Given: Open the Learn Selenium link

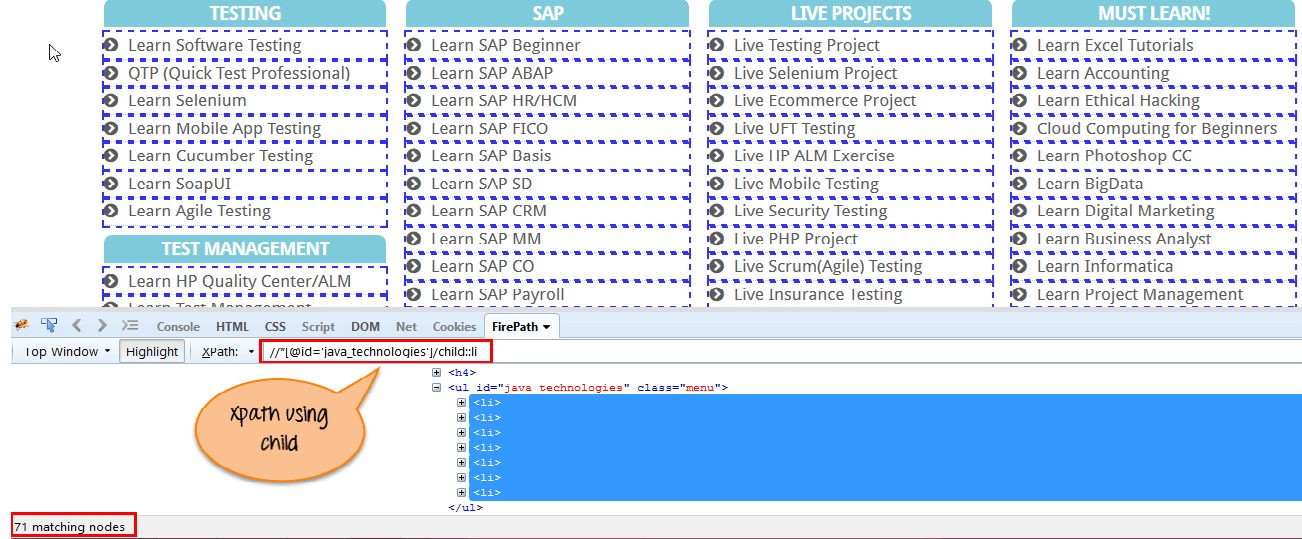Looking at the screenshot, I should point(187,101).
